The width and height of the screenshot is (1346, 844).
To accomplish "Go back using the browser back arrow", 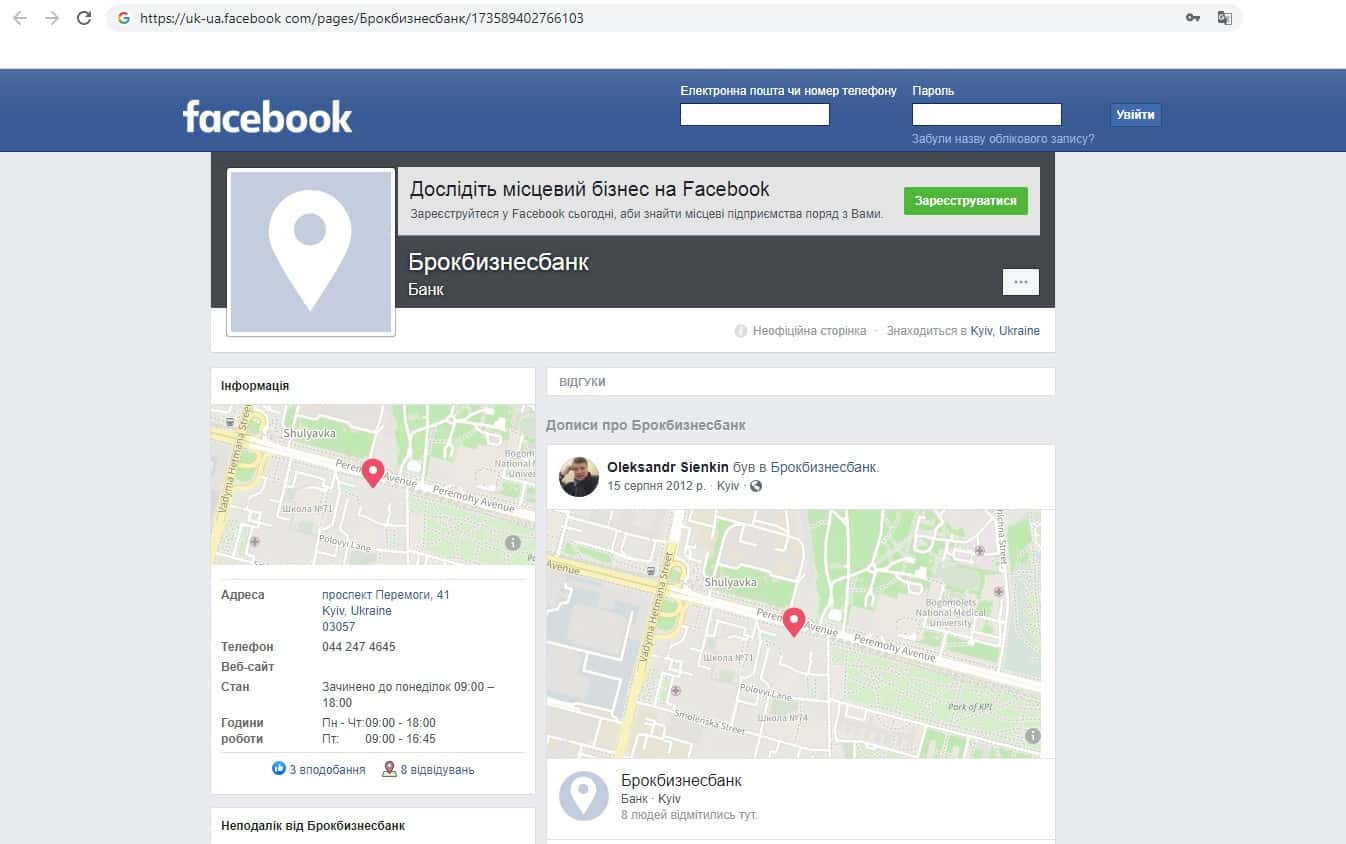I will coord(20,18).
